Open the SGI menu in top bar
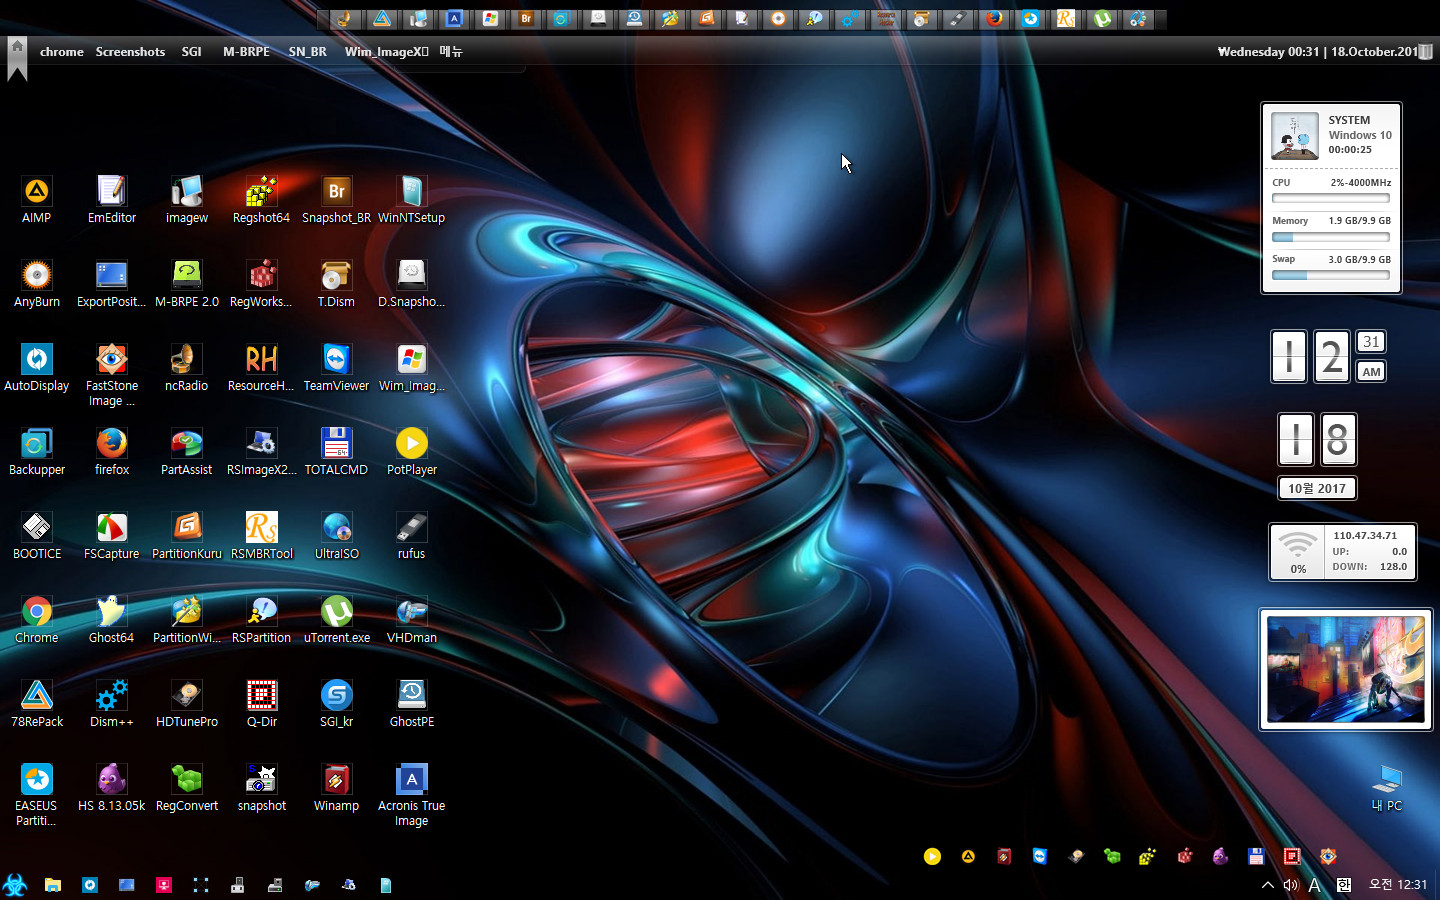The width and height of the screenshot is (1440, 900). point(192,51)
